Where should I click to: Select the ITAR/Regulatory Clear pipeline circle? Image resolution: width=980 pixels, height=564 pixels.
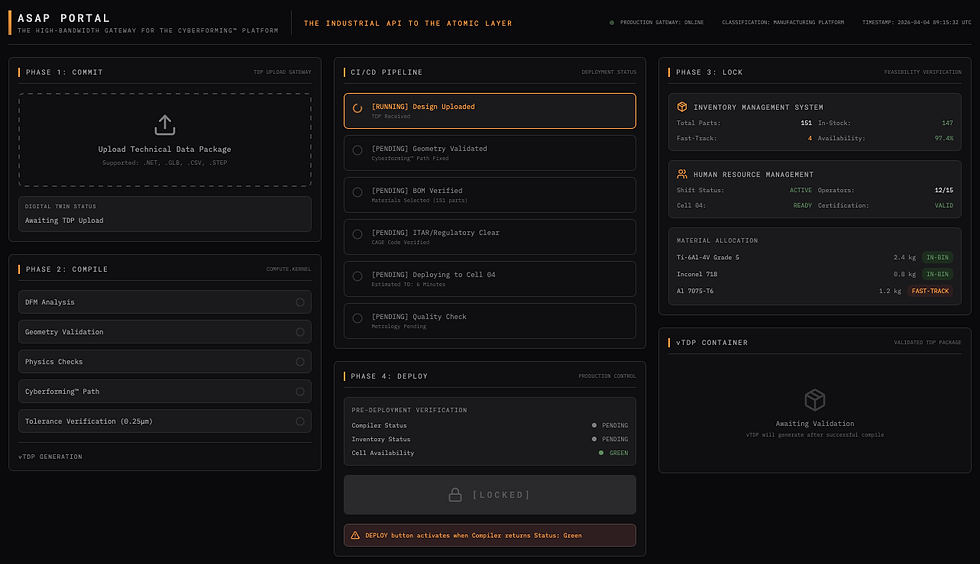click(358, 234)
